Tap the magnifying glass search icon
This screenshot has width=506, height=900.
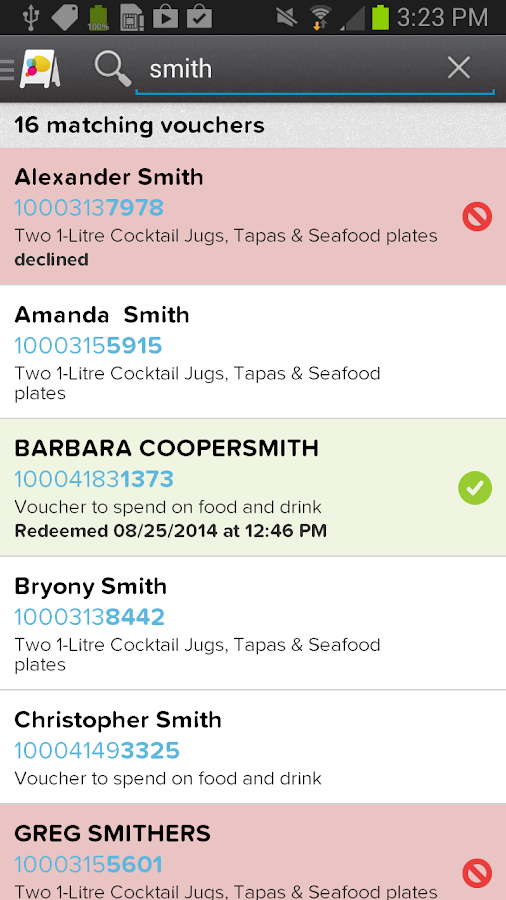coord(112,69)
